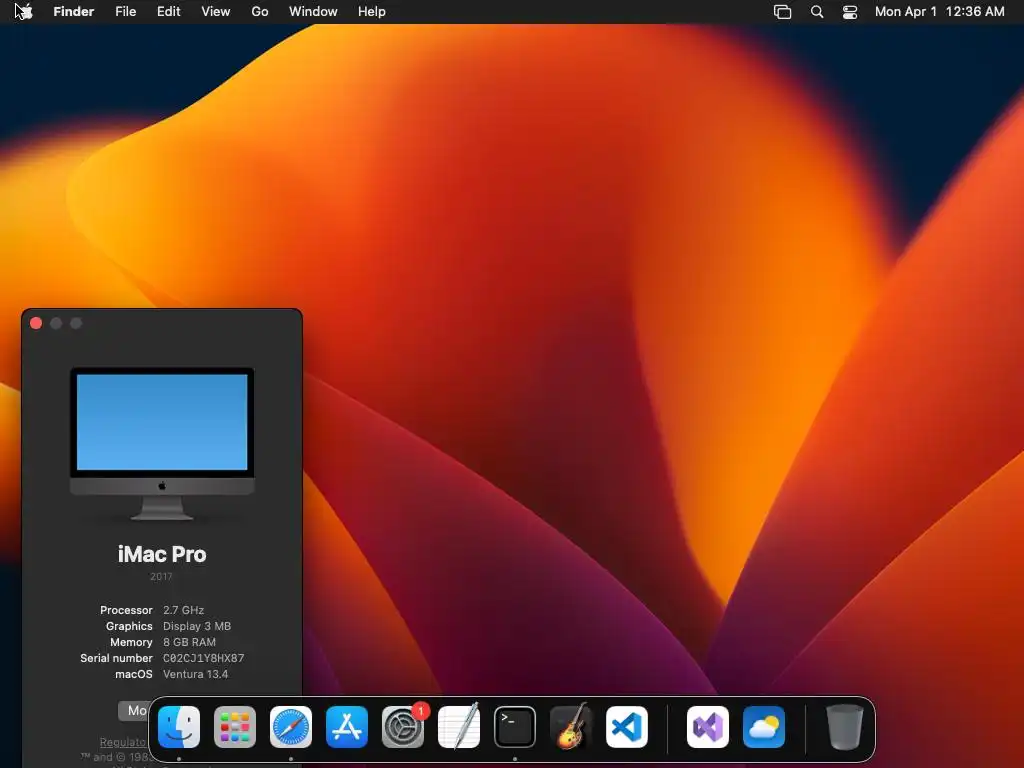Viewport: 1024px width, 768px height.
Task: Open the Trash in the dock
Action: 845,726
